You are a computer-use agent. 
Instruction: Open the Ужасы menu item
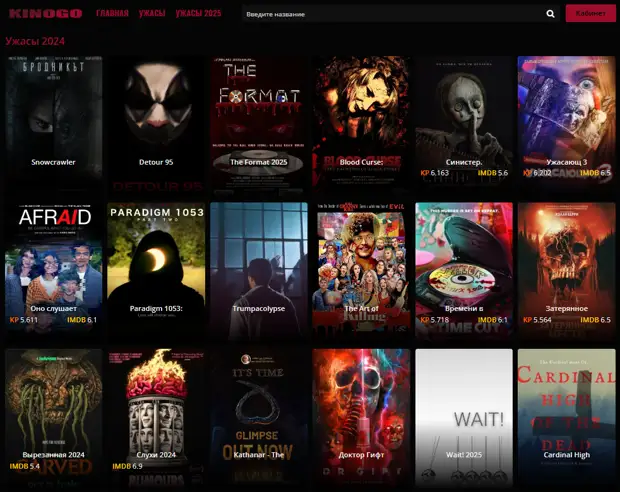coord(152,14)
